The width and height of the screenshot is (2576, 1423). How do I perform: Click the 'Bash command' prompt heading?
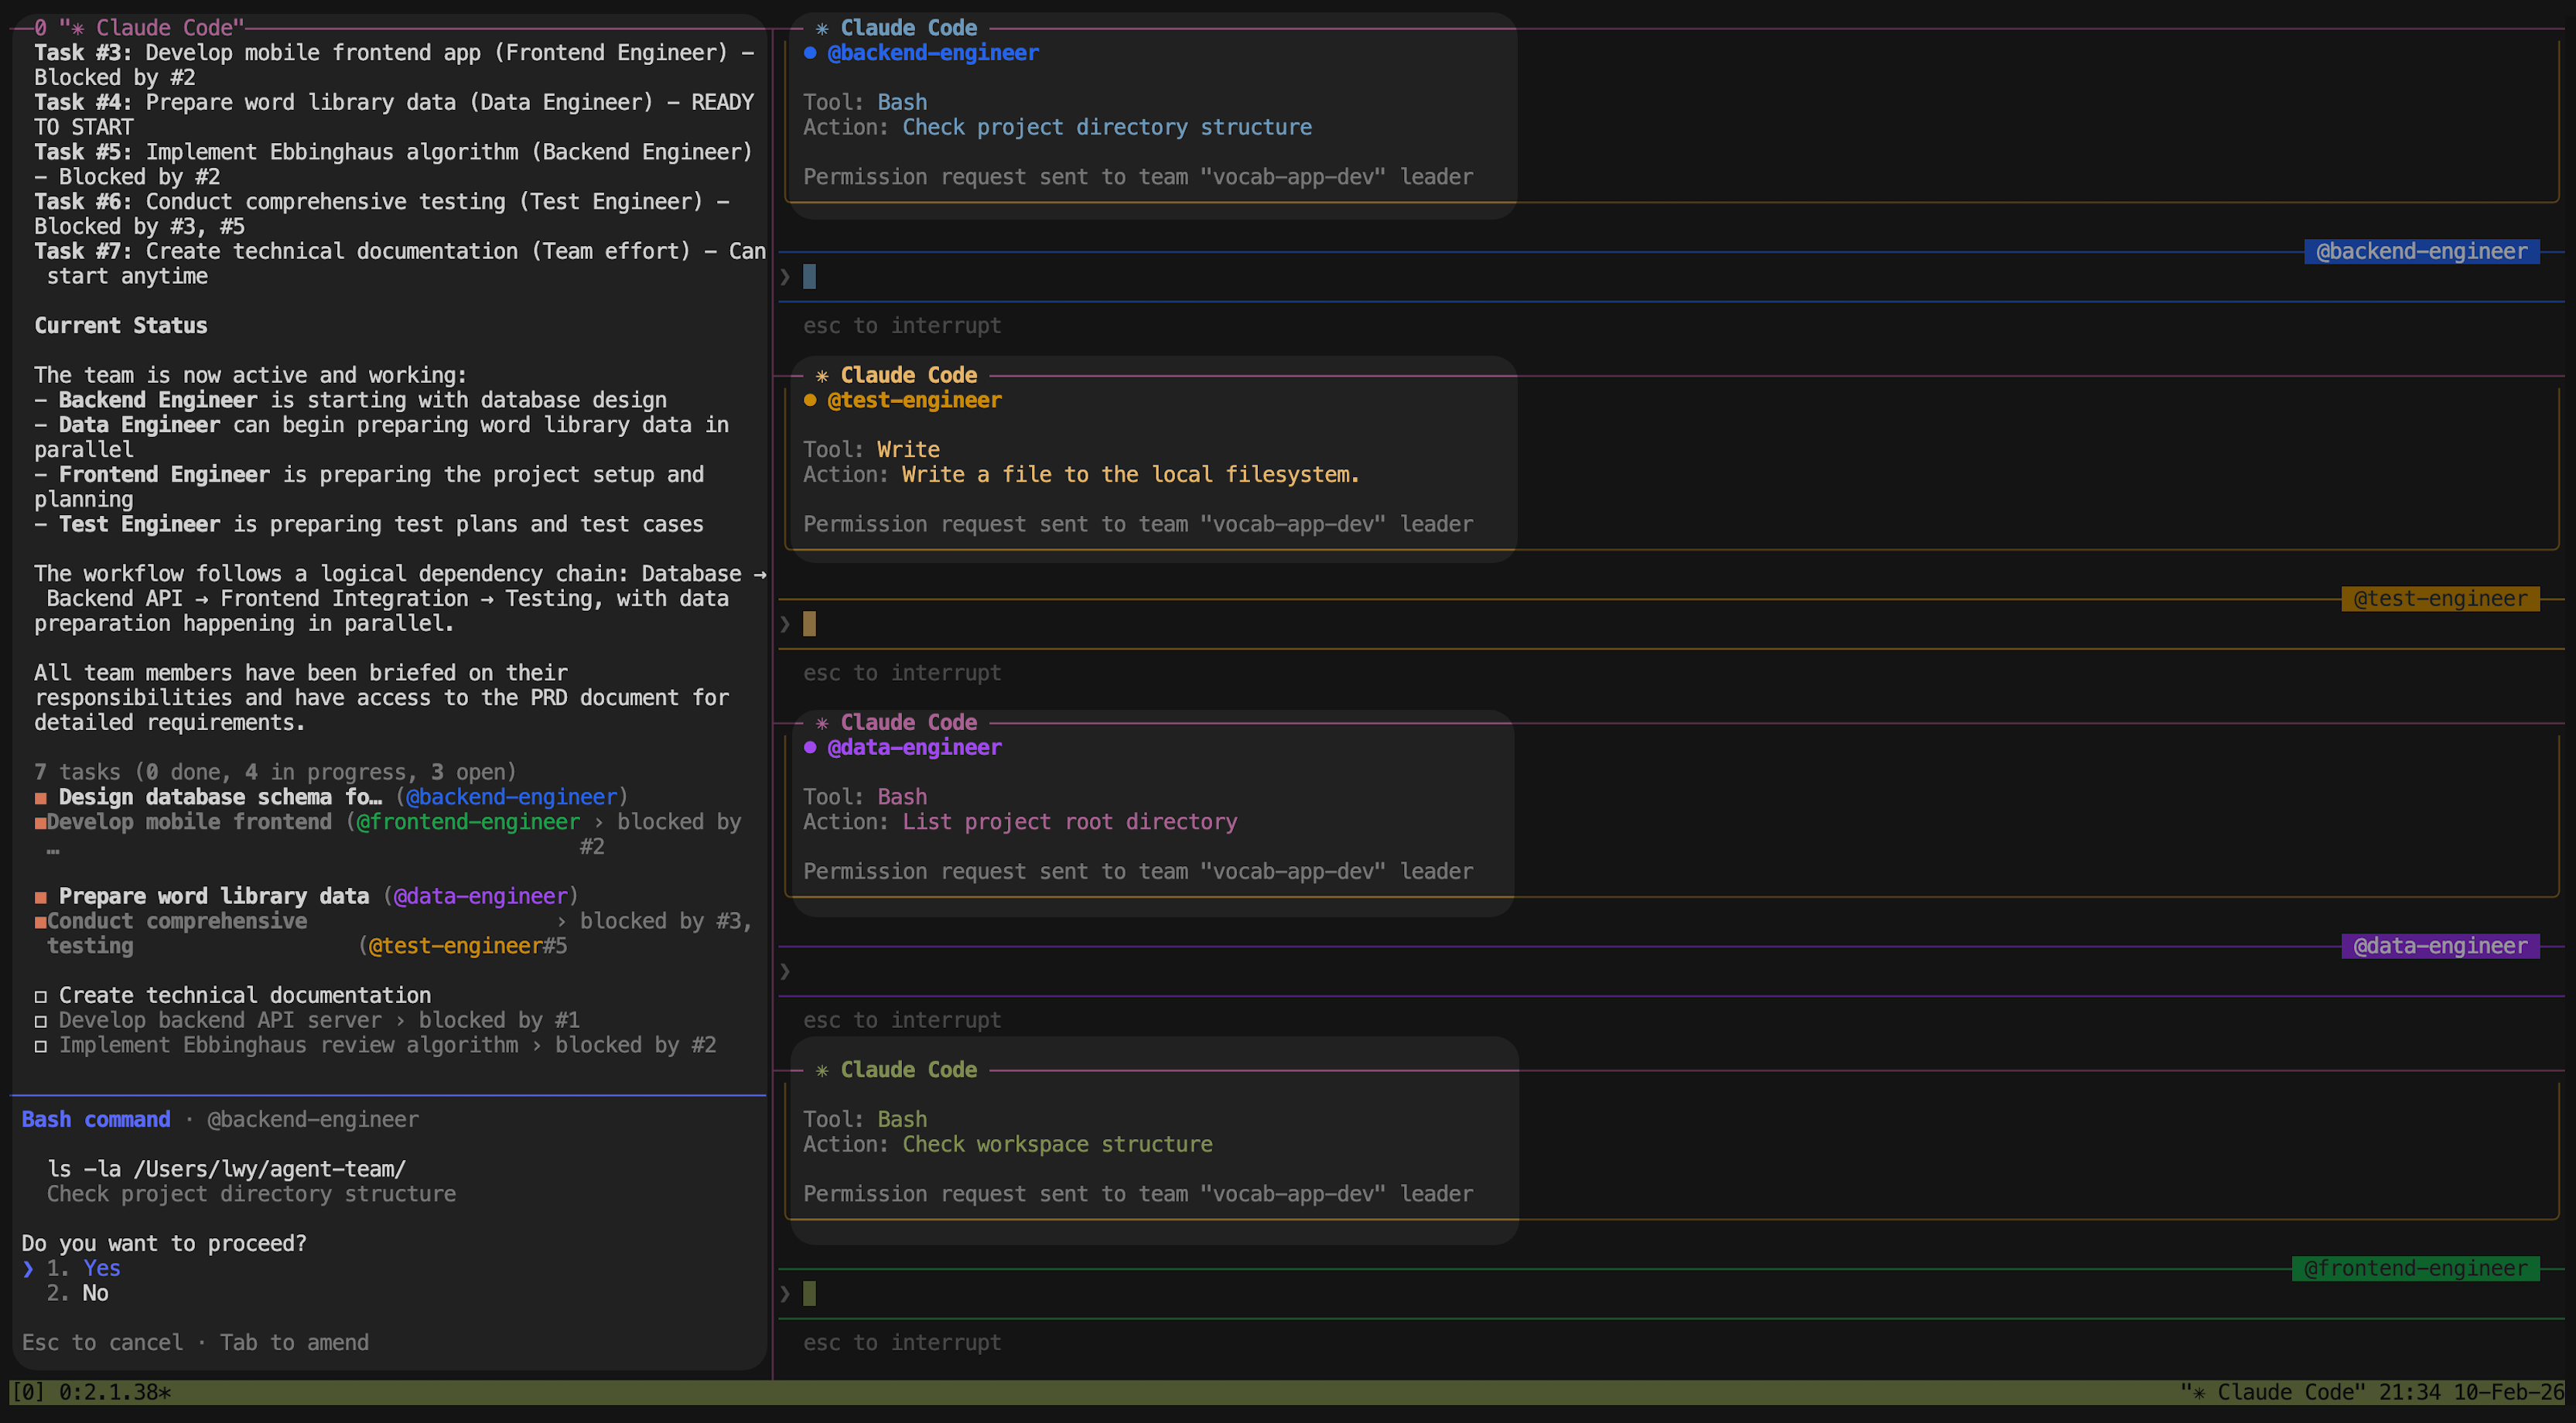coord(96,1119)
